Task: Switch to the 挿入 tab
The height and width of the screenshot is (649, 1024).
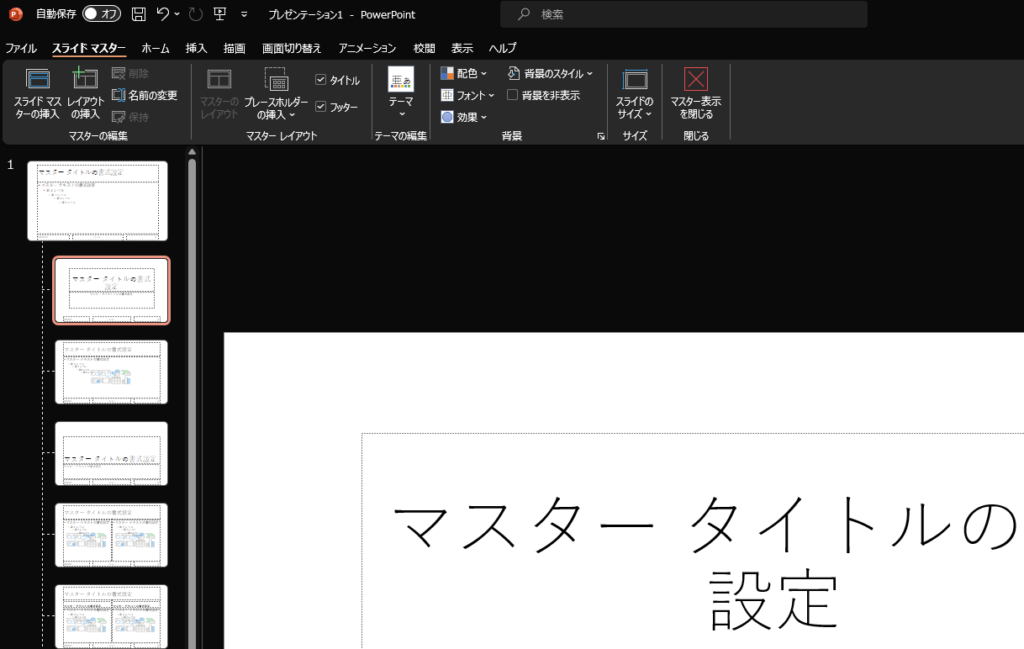Action: pos(196,48)
